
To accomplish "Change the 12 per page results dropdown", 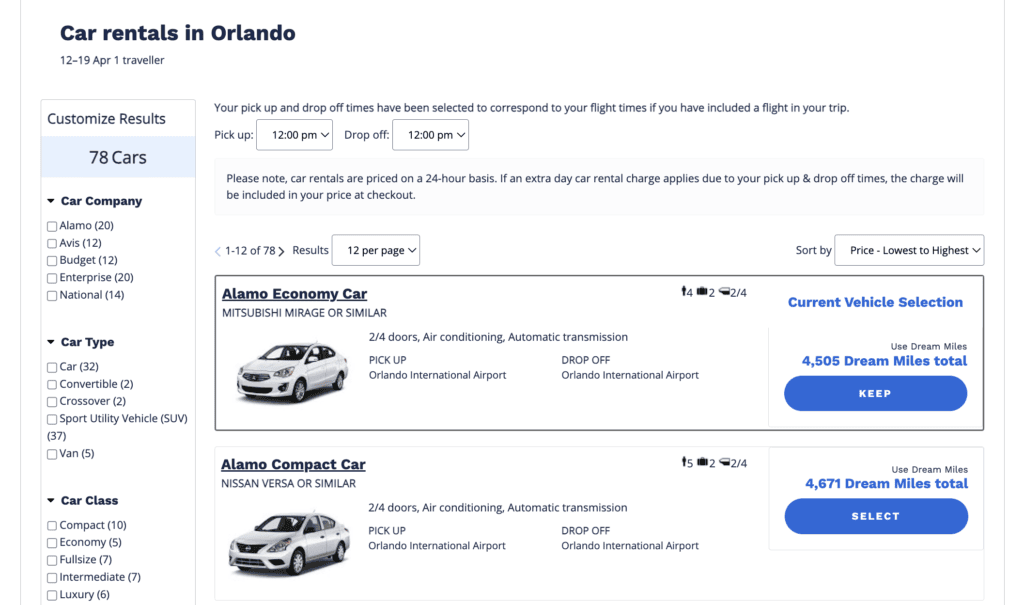I will tap(376, 251).
